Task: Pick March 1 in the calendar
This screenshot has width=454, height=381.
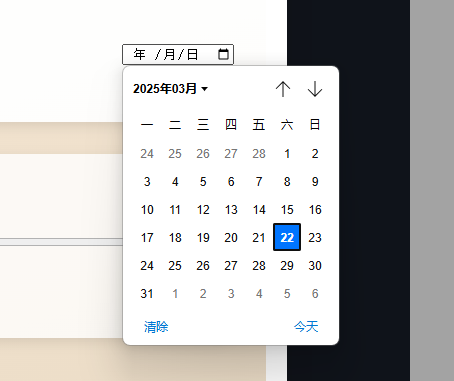Action: click(x=287, y=154)
